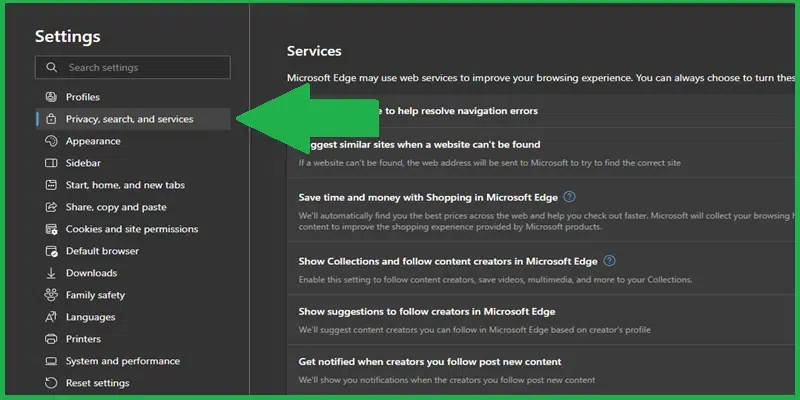This screenshot has width=800, height=400.
Task: Go to Default browser settings
Action: pos(102,251)
